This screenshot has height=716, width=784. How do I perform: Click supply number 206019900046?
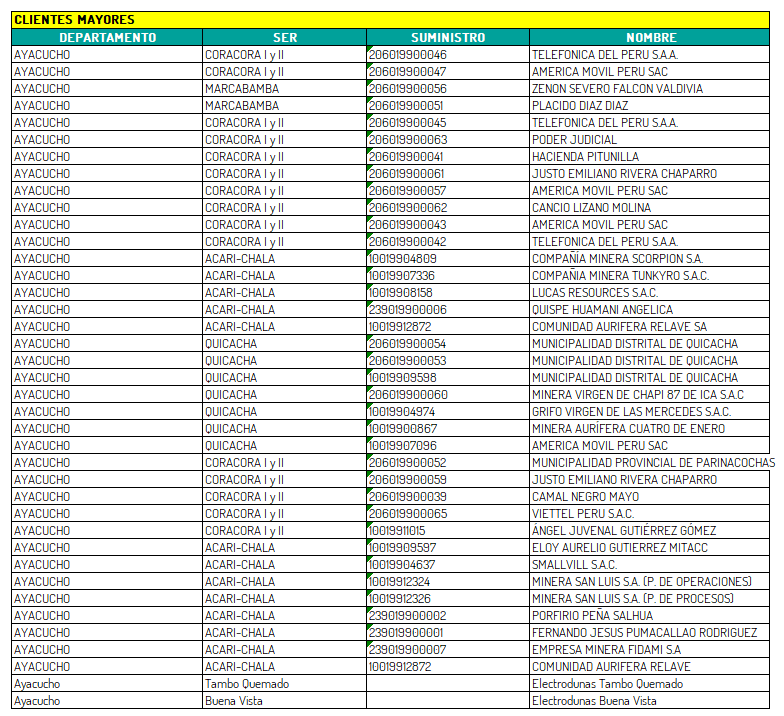click(x=408, y=54)
